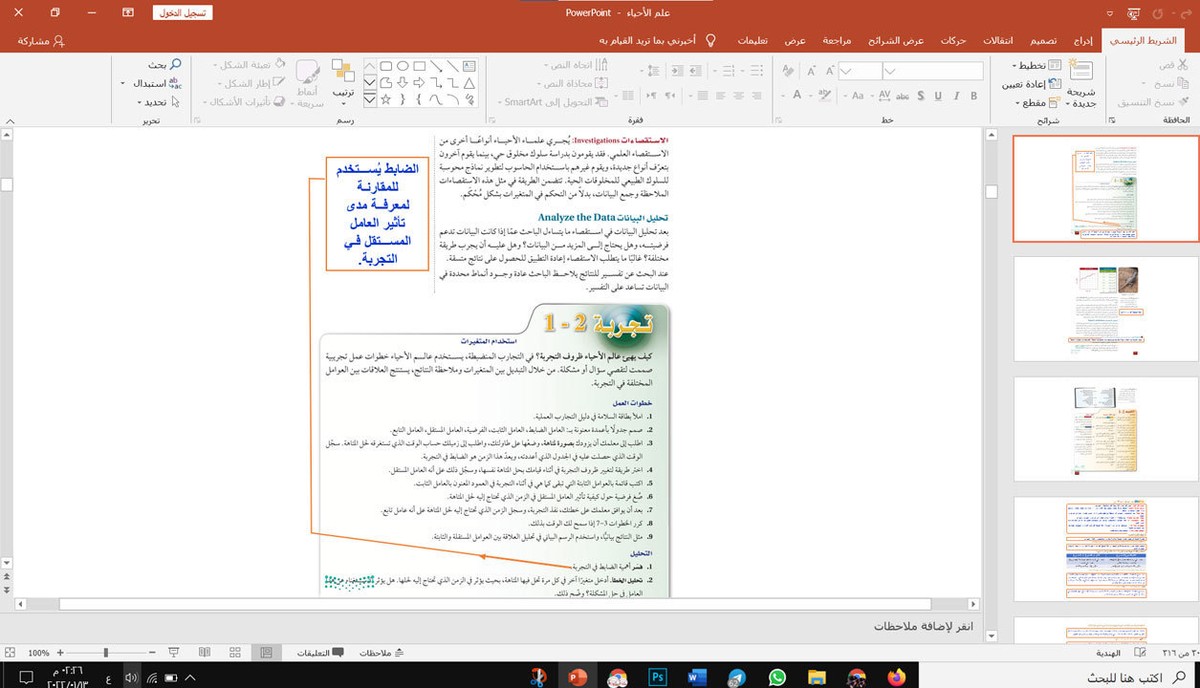1200x688 pixels.
Task: Select the oval shape in the shapes gallery
Action: pos(402,67)
